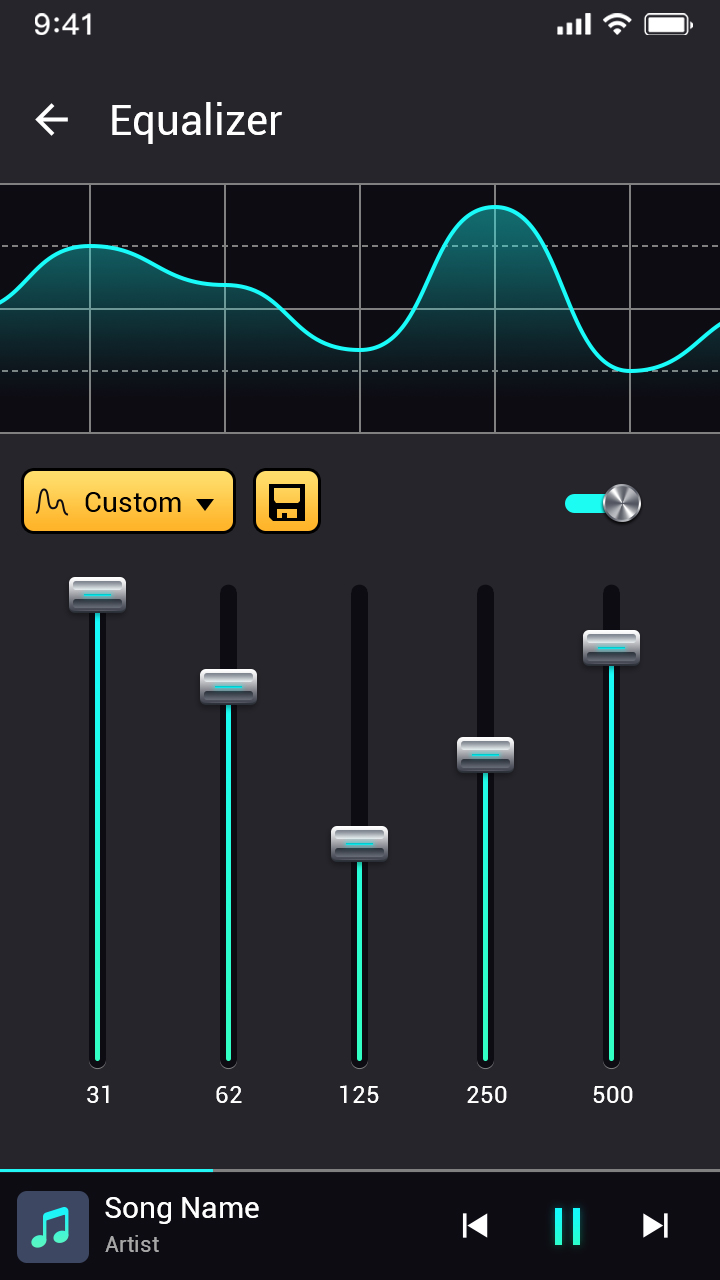This screenshot has width=720, height=1280.
Task: Tap the waveform icon in preset button
Action: click(52, 502)
